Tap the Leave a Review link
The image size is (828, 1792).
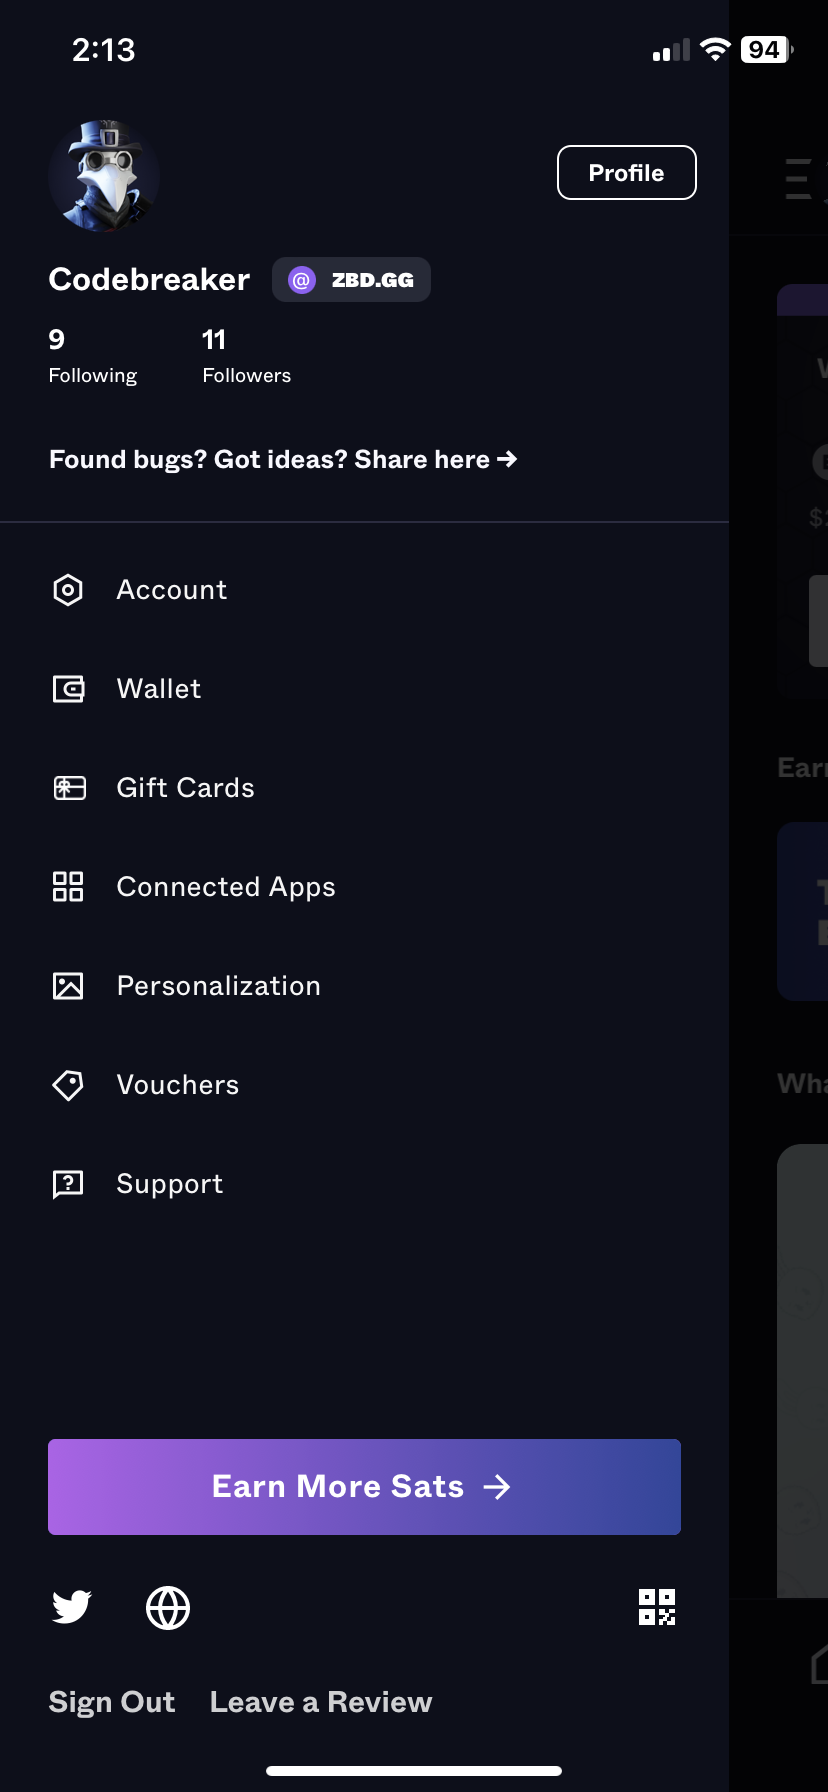(321, 1702)
